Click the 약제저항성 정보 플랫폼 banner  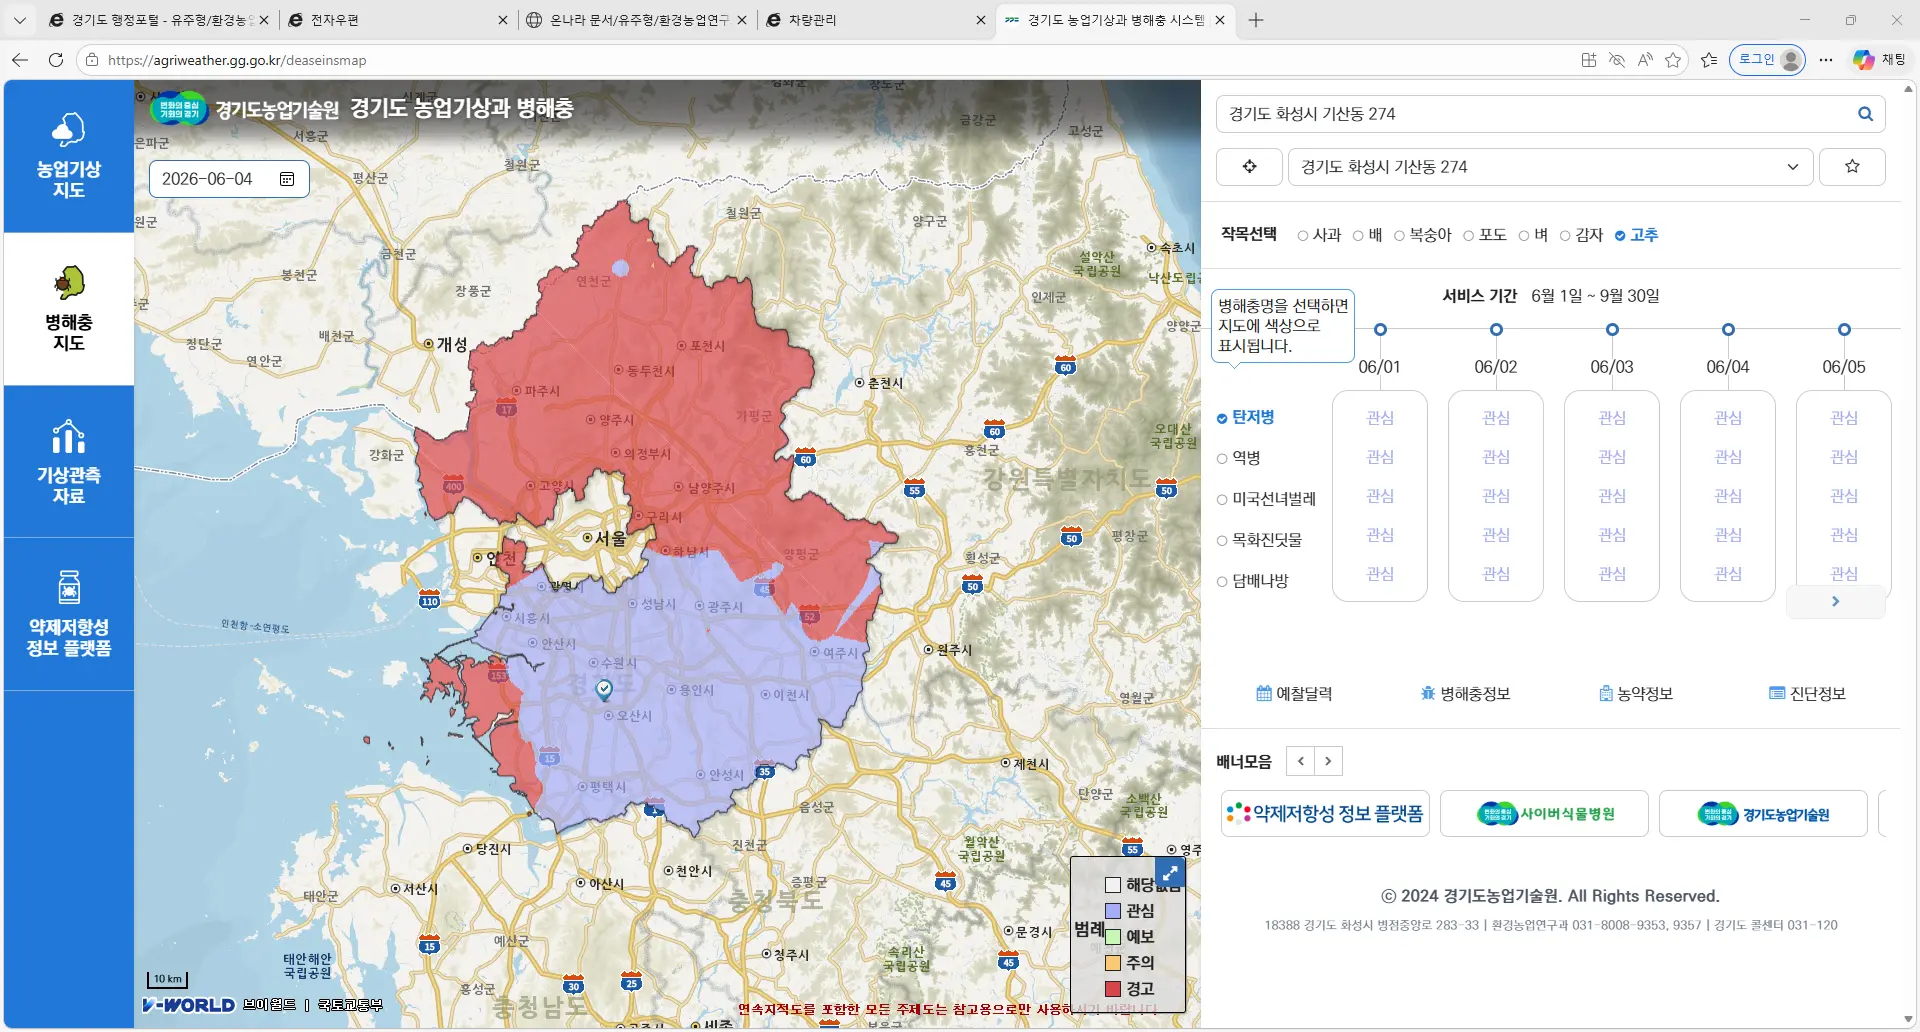click(x=1325, y=813)
